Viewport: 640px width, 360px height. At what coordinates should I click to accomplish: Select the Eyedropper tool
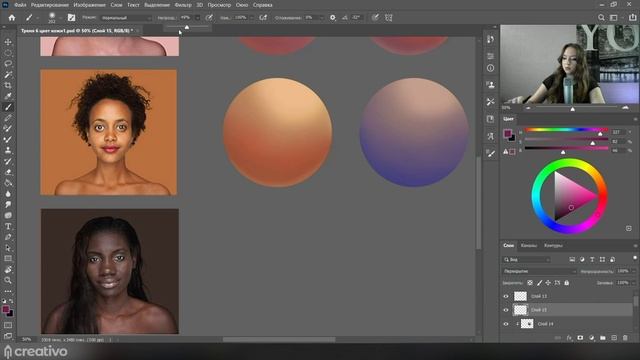pyautogui.click(x=8, y=96)
